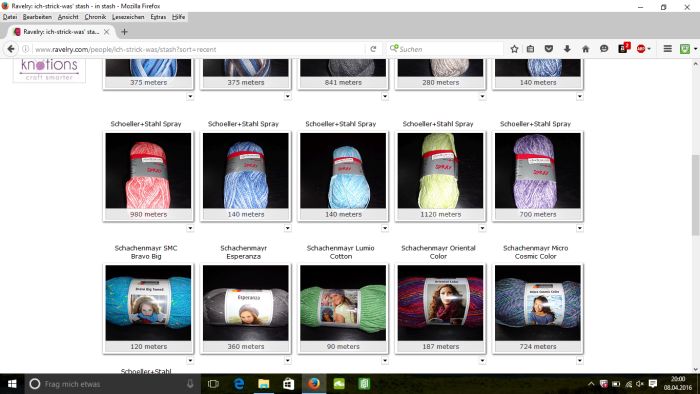The width and height of the screenshot is (700, 394).
Task: Click the page vertical scrollbar thumb
Action: 696,195
